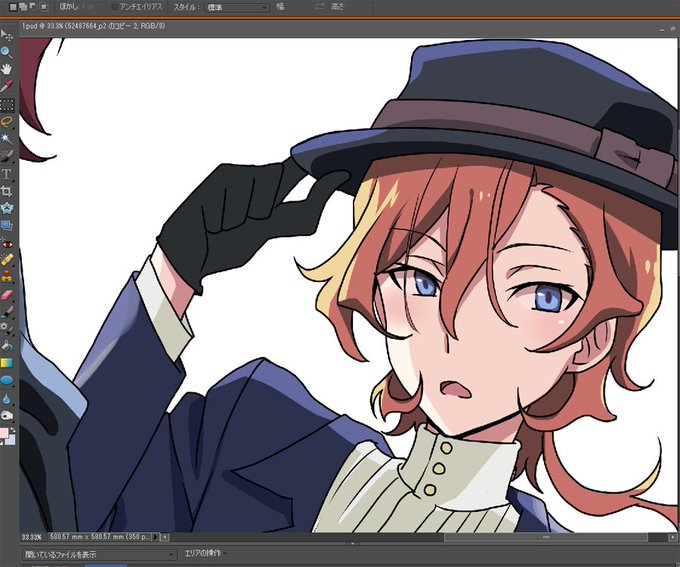Click the swap width and height arrows
This screenshot has height=567, width=680.
(x=320, y=7)
